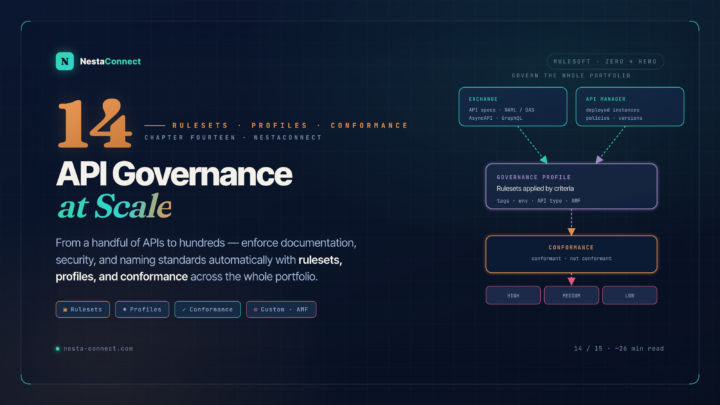
Task: Select the Custom AMF tag pill
Action: pyautogui.click(x=281, y=309)
